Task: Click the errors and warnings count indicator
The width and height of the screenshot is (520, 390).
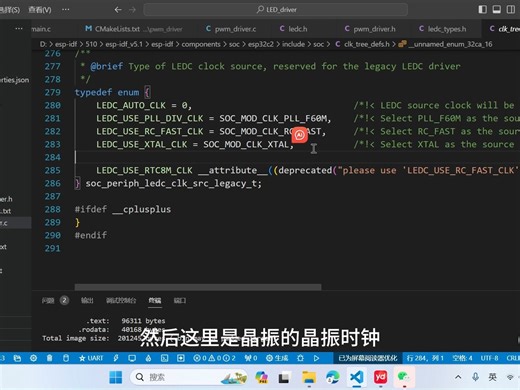Action: (x=214, y=358)
